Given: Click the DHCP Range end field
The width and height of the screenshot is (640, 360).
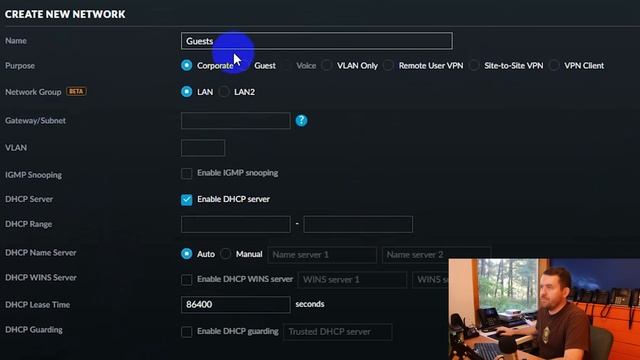Looking at the screenshot, I should click(358, 224).
